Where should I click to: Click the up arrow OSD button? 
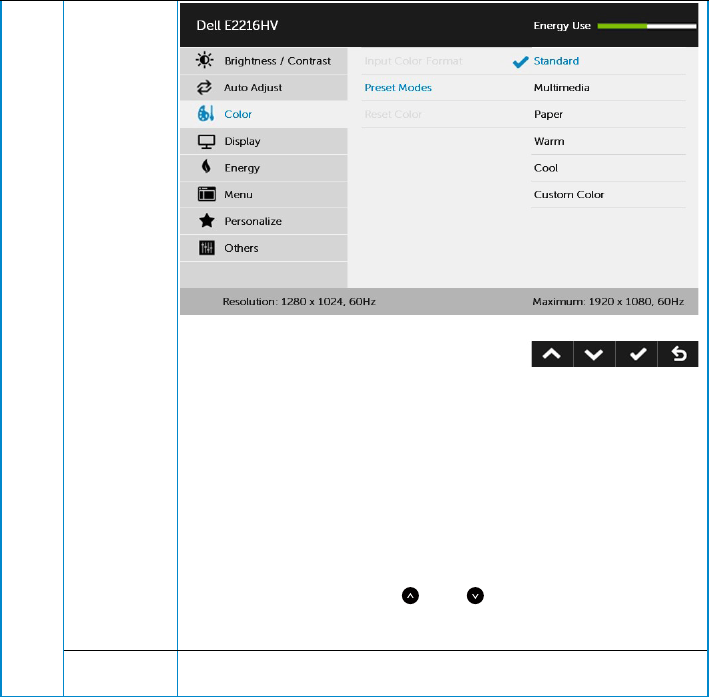[x=552, y=354]
